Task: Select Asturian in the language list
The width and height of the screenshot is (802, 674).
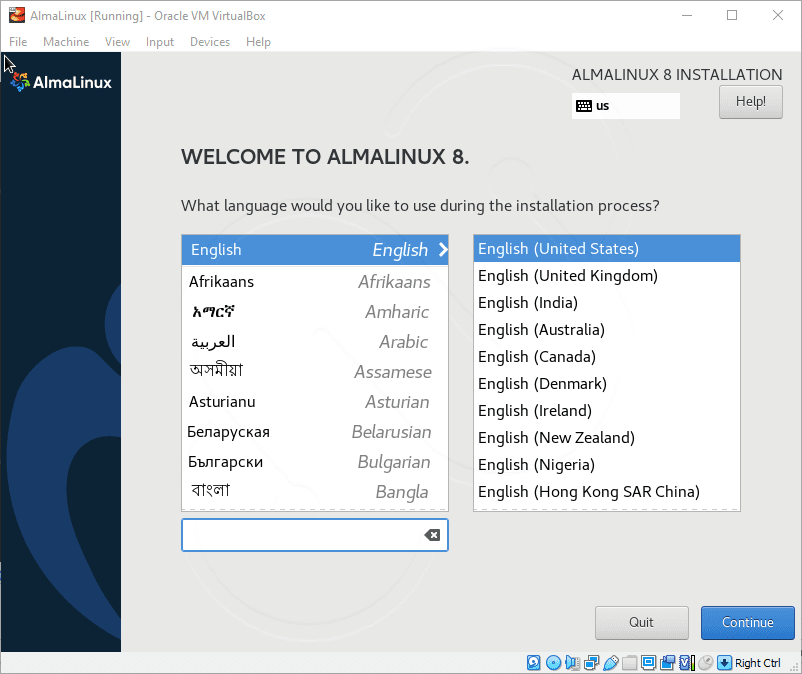Action: coord(315,402)
